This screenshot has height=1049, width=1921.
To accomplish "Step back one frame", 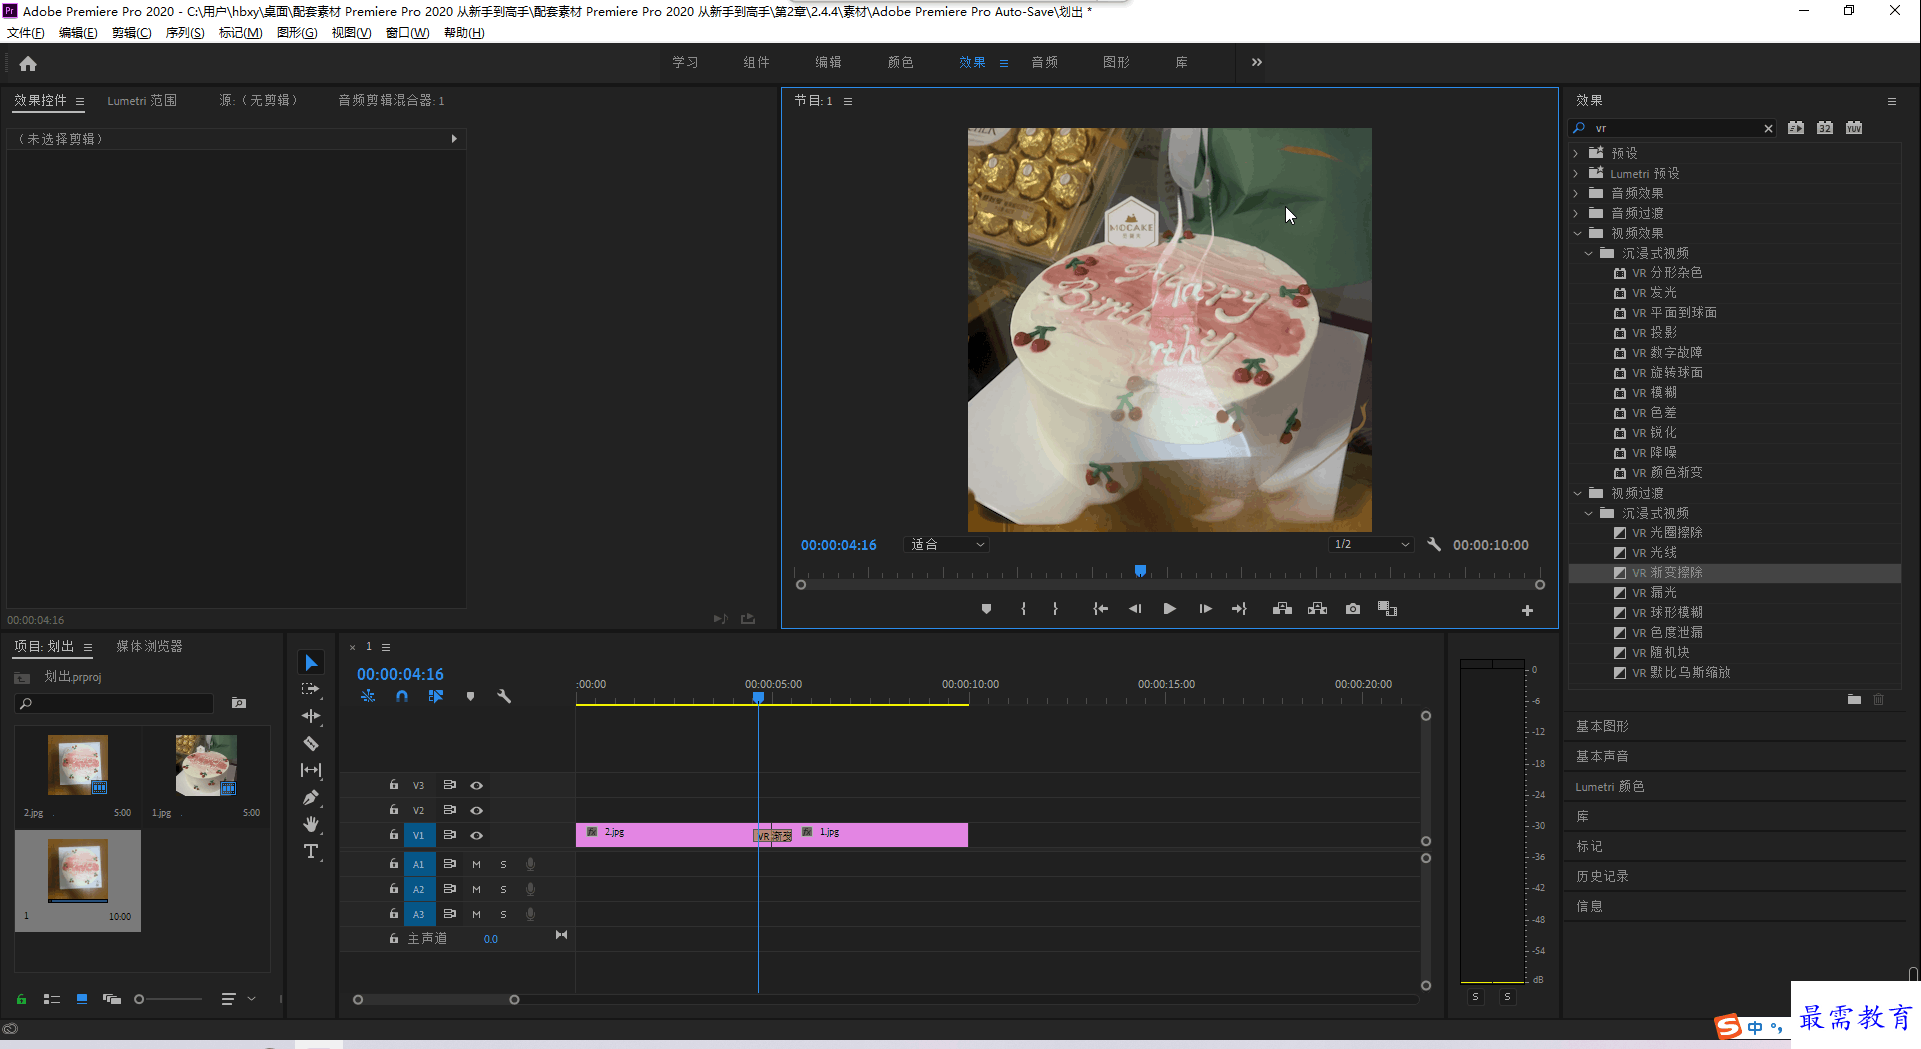I will [1135, 609].
